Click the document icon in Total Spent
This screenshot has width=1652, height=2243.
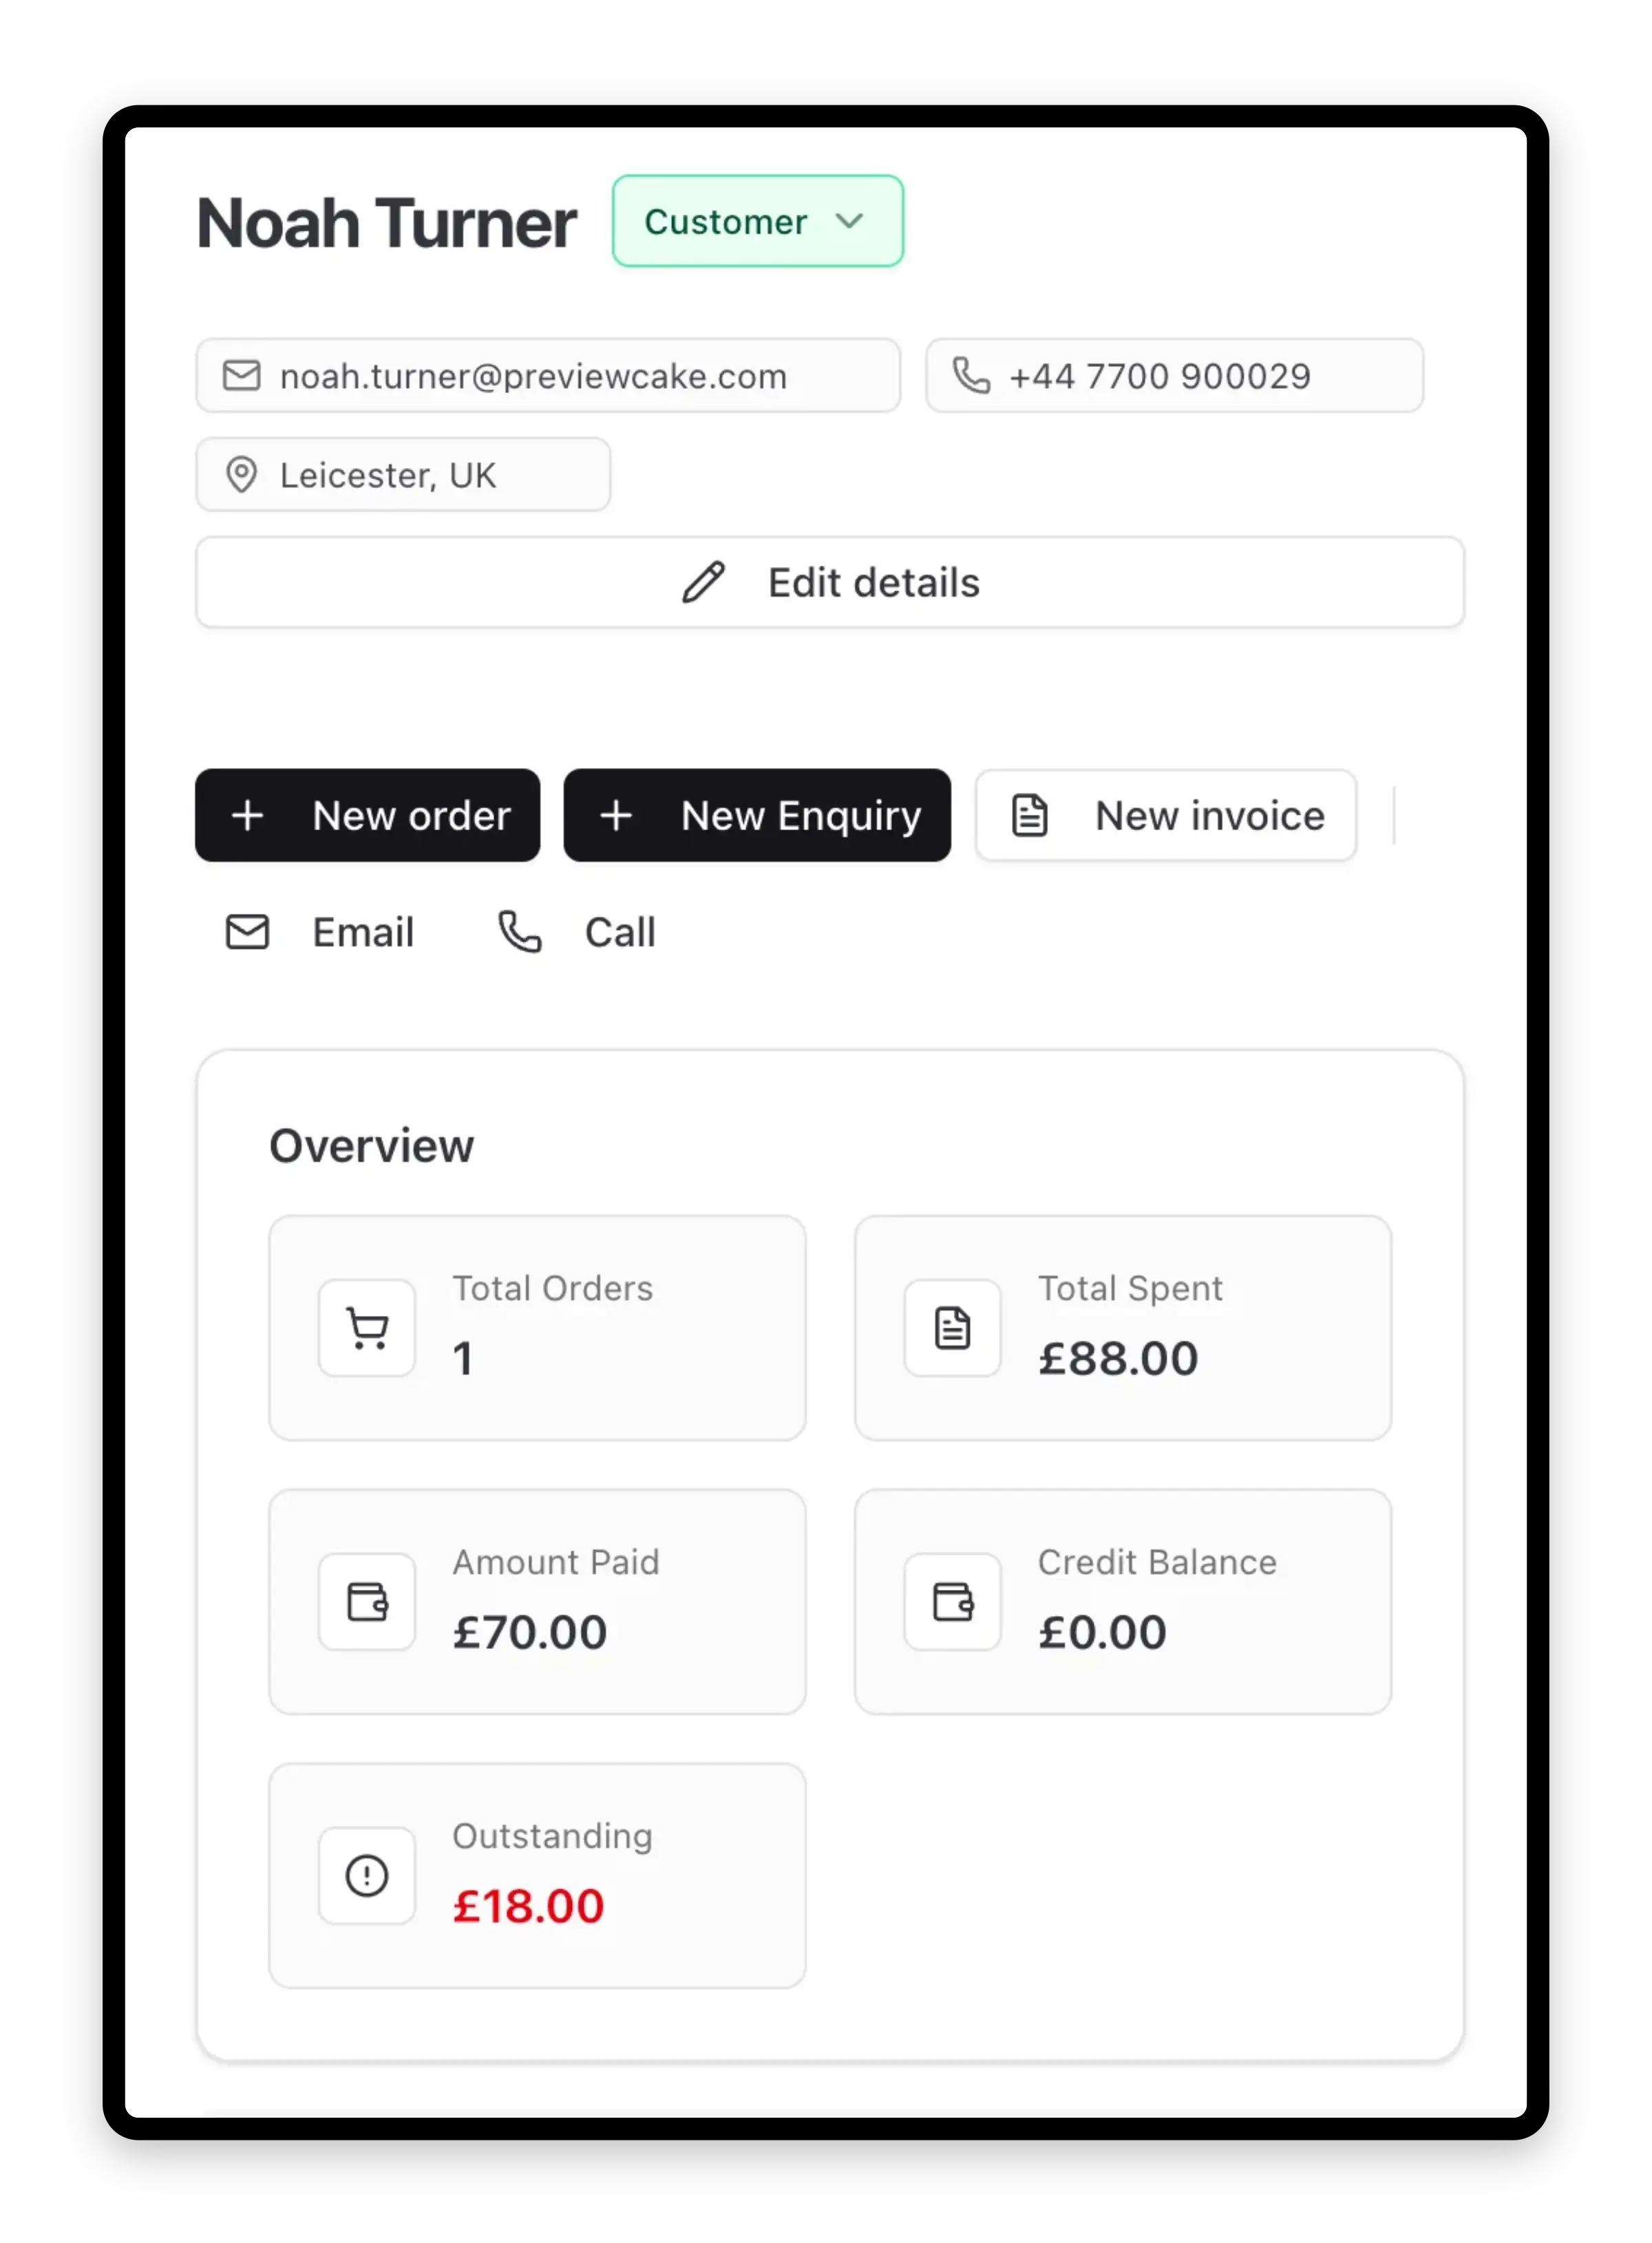pyautogui.click(x=952, y=1328)
